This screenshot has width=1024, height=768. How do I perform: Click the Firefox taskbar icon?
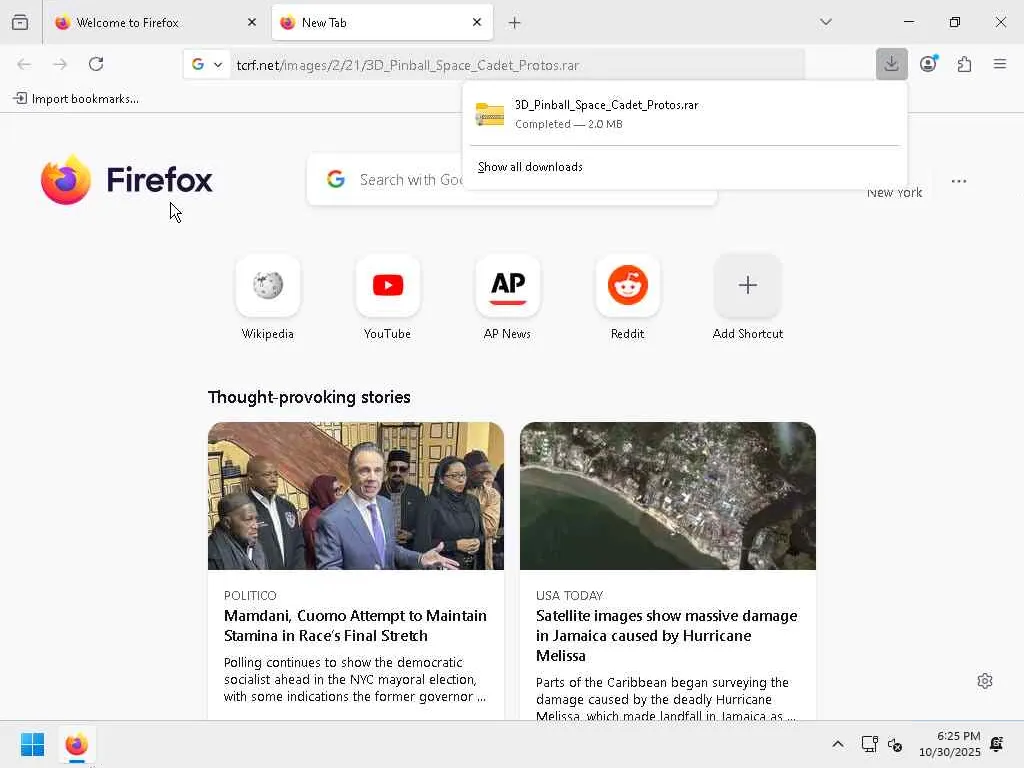[76, 744]
